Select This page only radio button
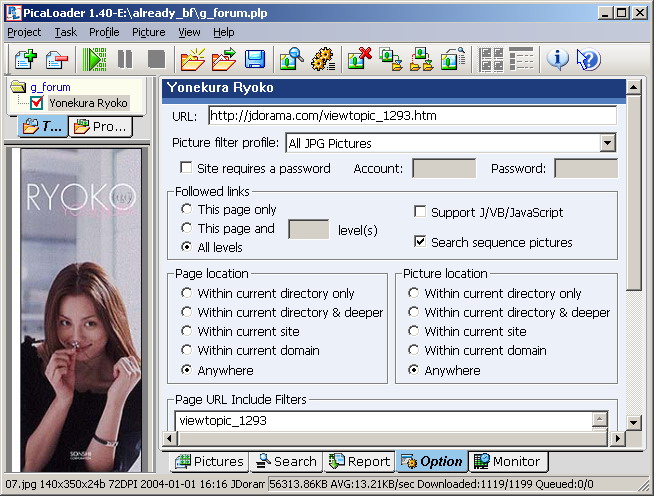654x496 pixels. point(187,210)
